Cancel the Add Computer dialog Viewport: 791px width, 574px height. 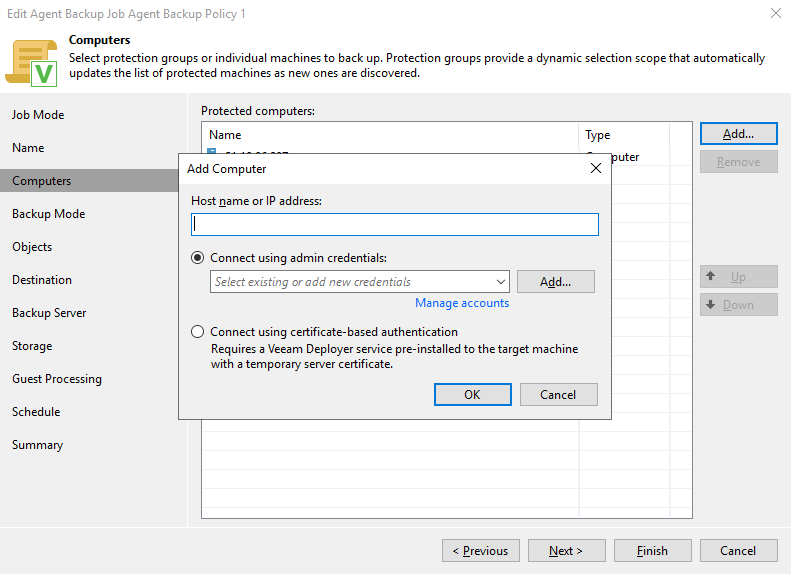click(558, 395)
